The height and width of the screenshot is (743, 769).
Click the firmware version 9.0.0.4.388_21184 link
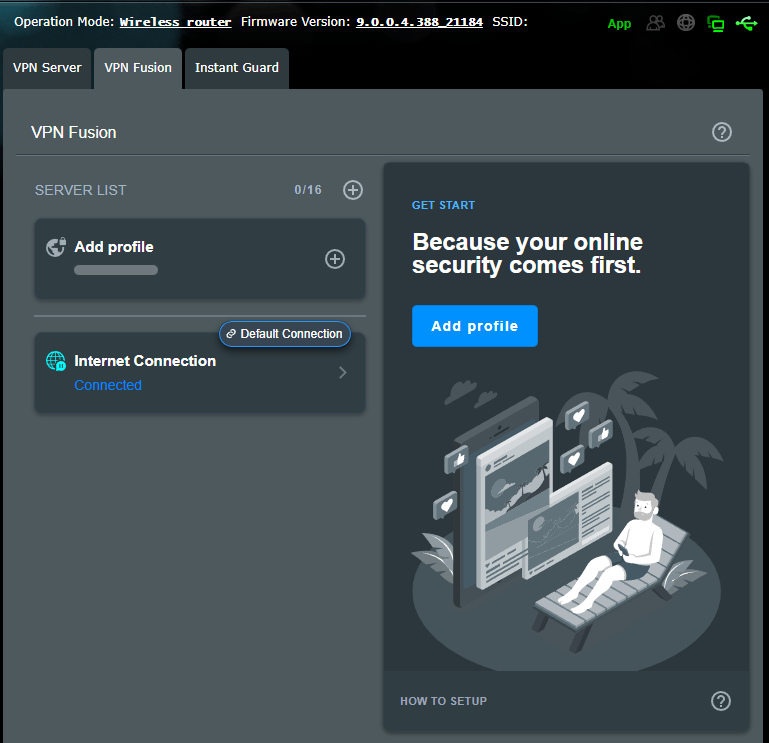[x=420, y=22]
